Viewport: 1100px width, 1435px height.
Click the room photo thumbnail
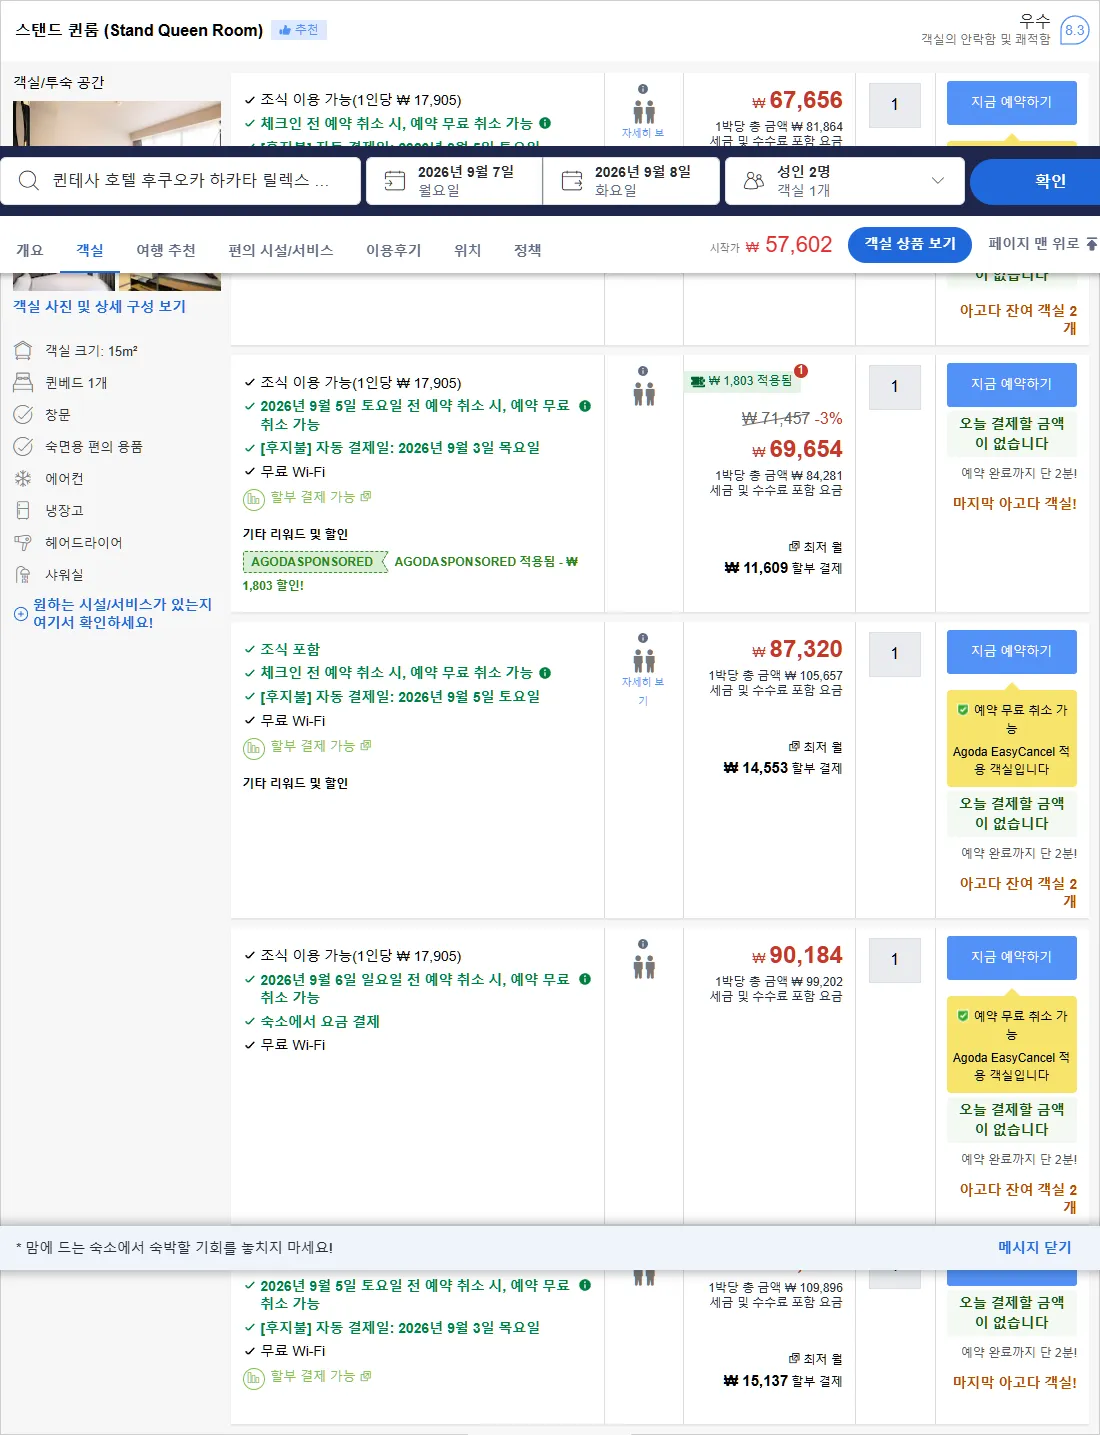click(117, 123)
